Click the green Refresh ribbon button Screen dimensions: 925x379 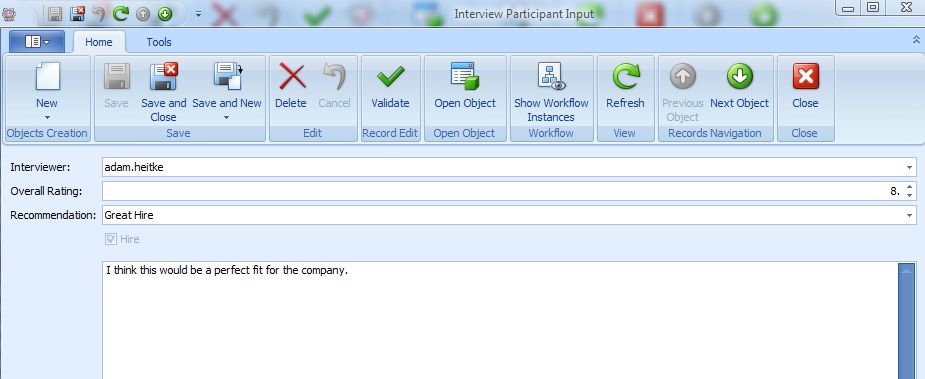(x=625, y=86)
